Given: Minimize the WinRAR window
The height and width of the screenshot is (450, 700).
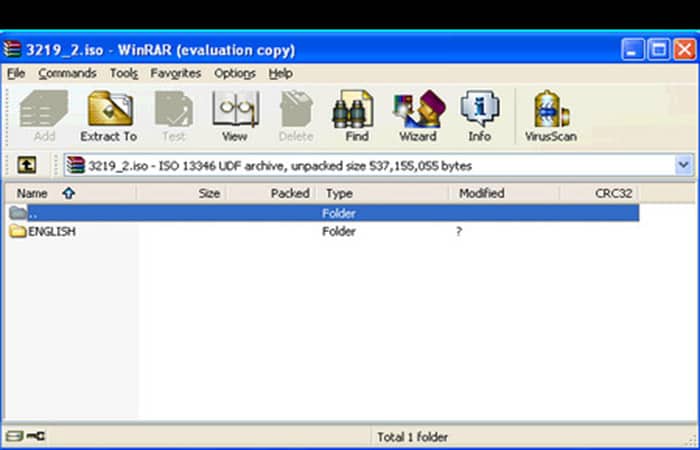Looking at the screenshot, I should [x=633, y=50].
